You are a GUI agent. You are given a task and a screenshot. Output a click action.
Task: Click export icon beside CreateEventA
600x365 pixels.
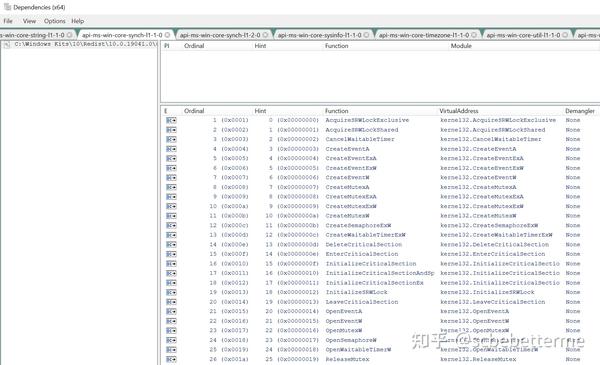pyautogui.click(x=171, y=149)
